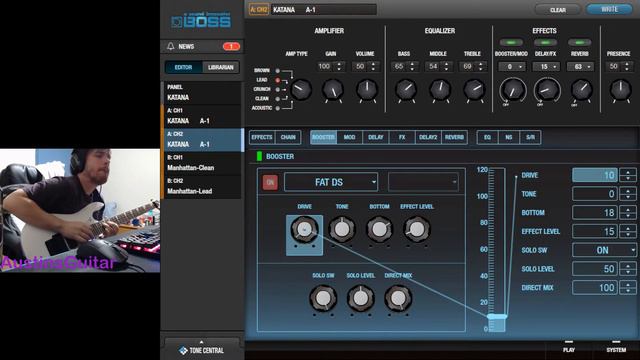Select the booster Effect Level knob

point(417,230)
